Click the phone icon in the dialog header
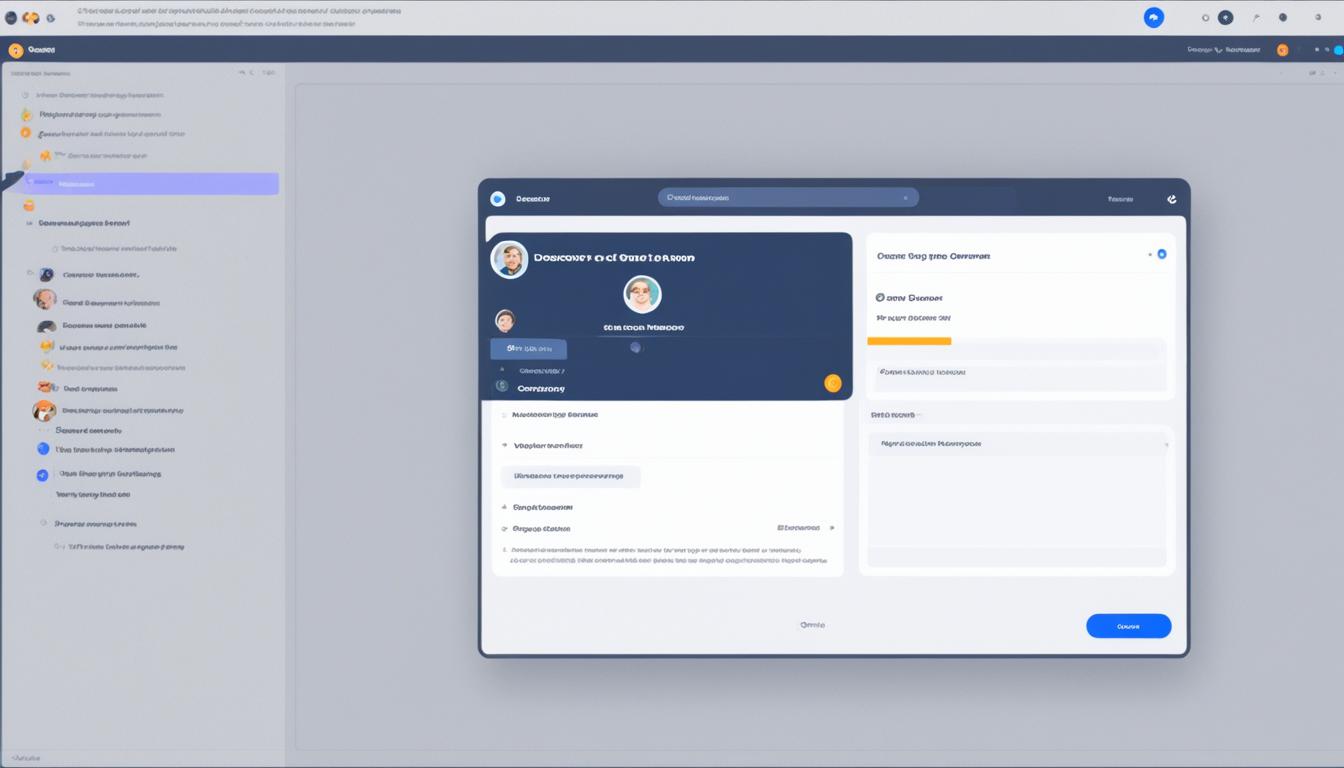 coord(1171,199)
